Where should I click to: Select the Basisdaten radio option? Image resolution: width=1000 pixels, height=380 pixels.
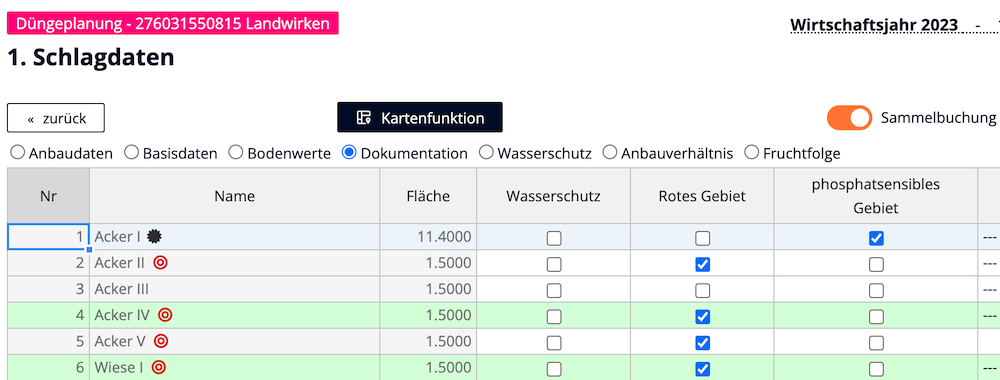pos(131,153)
